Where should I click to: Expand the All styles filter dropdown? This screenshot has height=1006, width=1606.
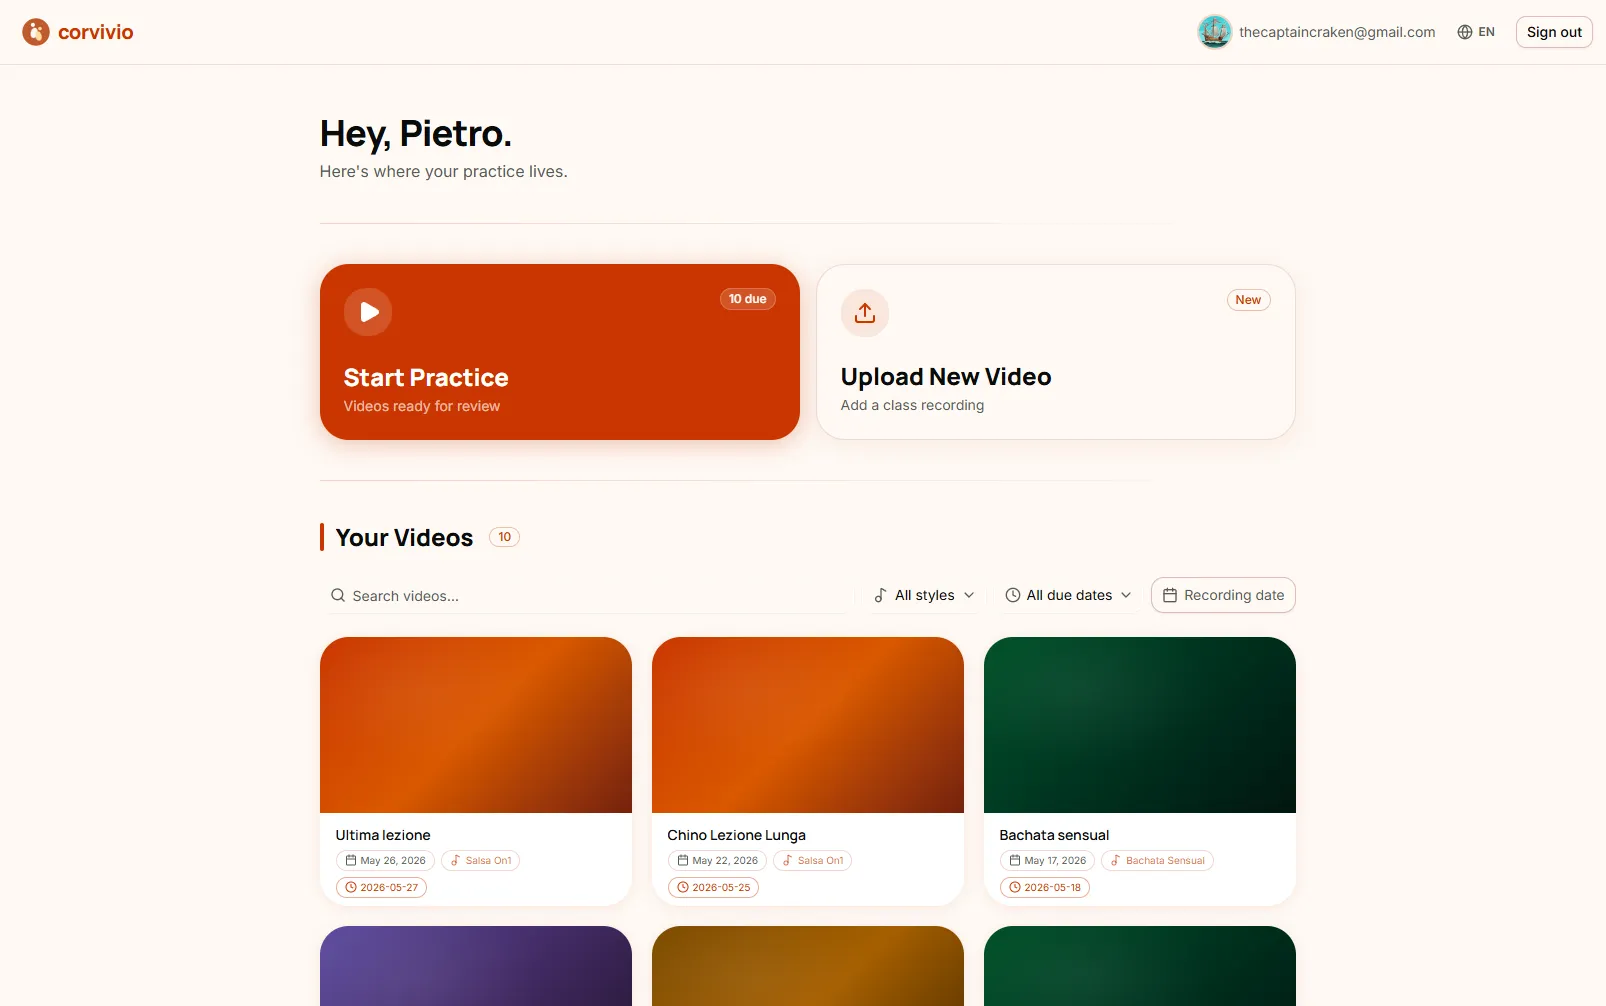tap(924, 595)
